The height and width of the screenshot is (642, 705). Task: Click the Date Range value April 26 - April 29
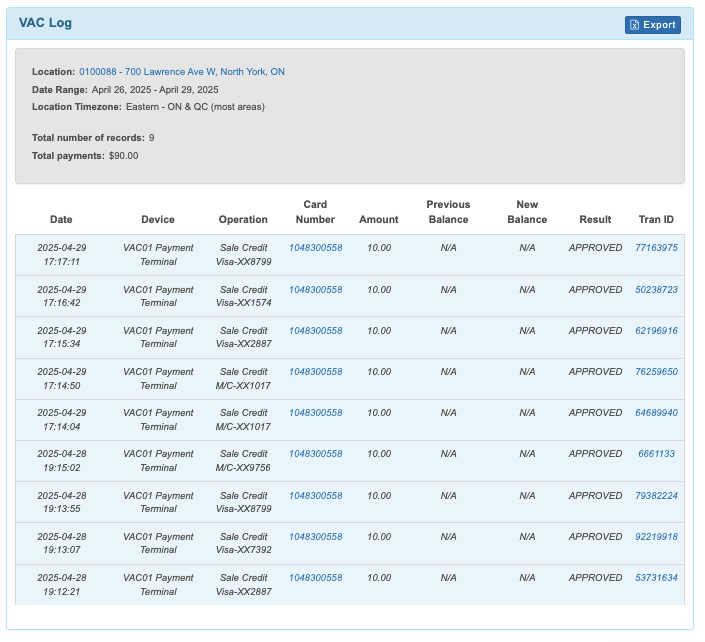[x=155, y=90]
